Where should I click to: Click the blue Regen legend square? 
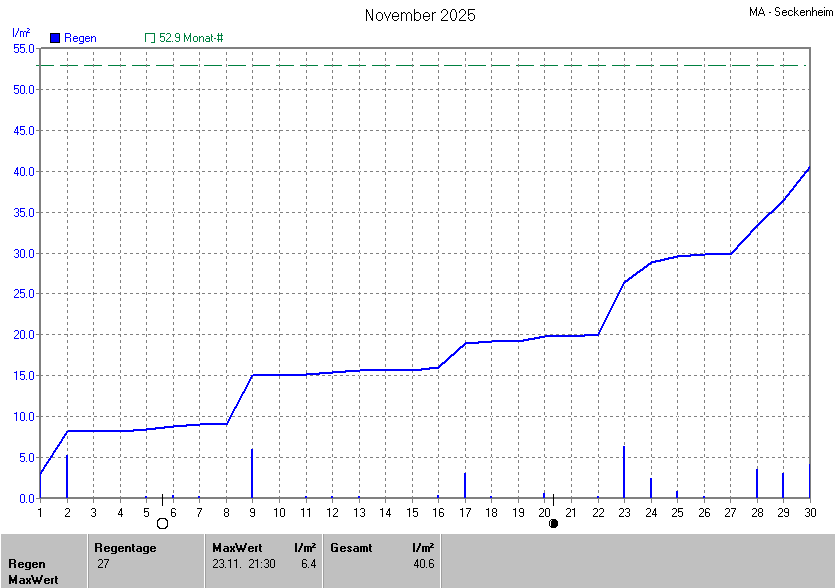click(55, 37)
